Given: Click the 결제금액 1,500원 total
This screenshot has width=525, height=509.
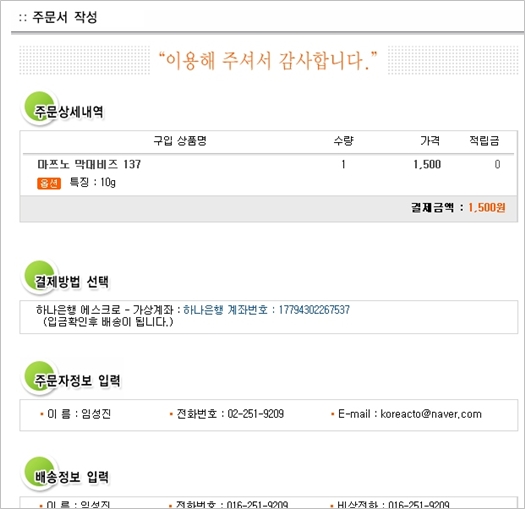Looking at the screenshot, I should (x=458, y=208).
